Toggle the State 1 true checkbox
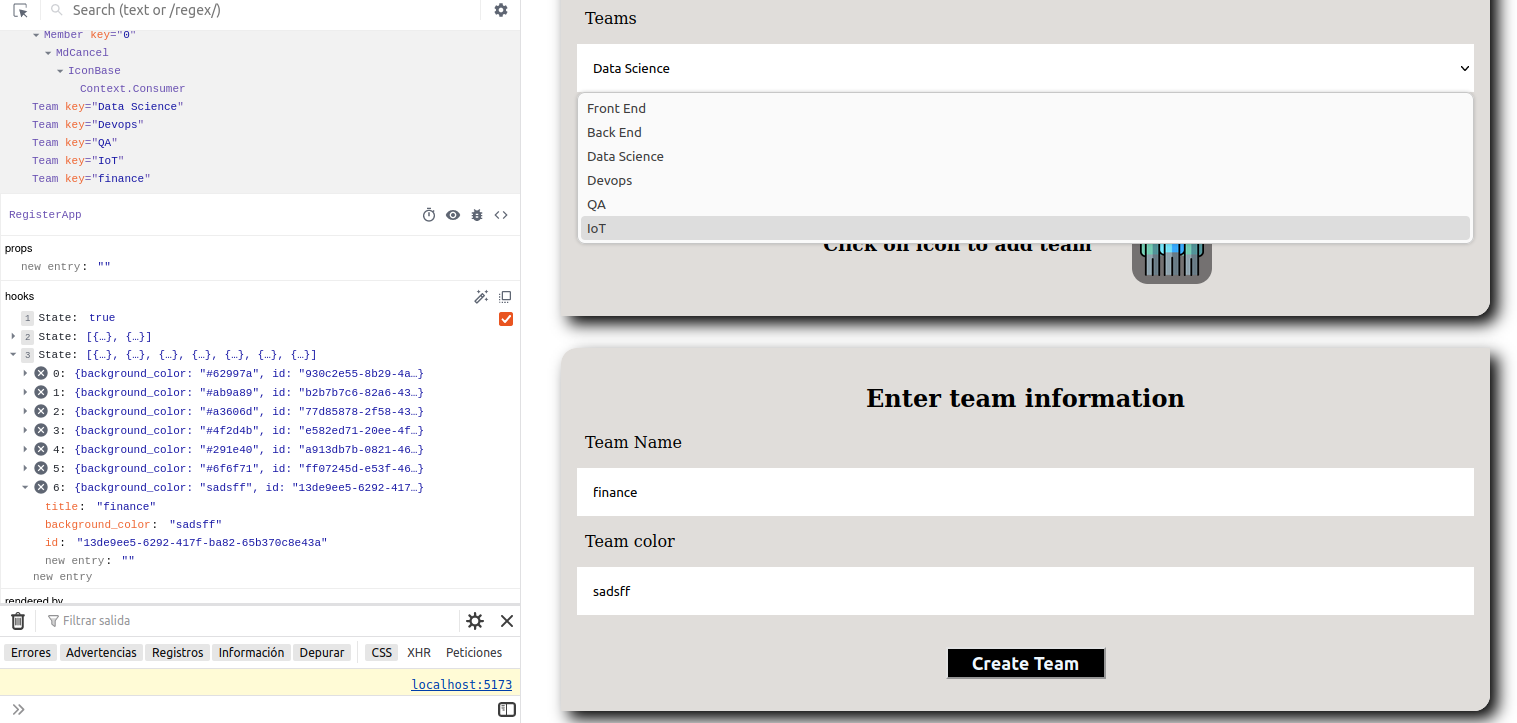 (x=506, y=319)
